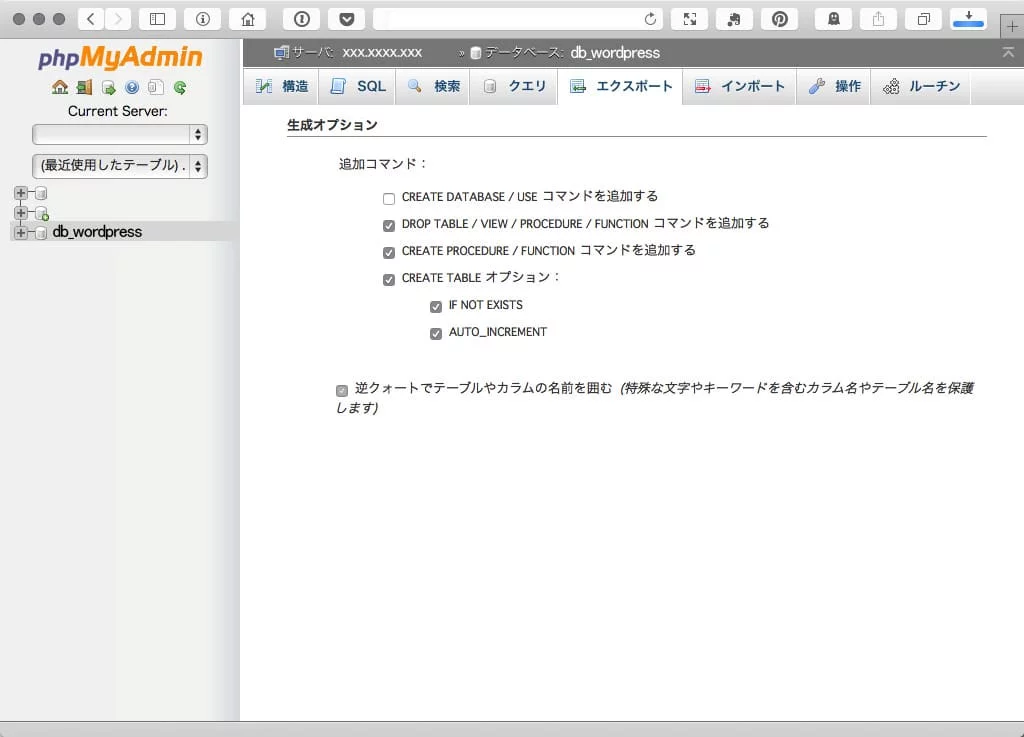Click the Current Server: label text
The width and height of the screenshot is (1024, 737).
pyautogui.click(x=118, y=111)
